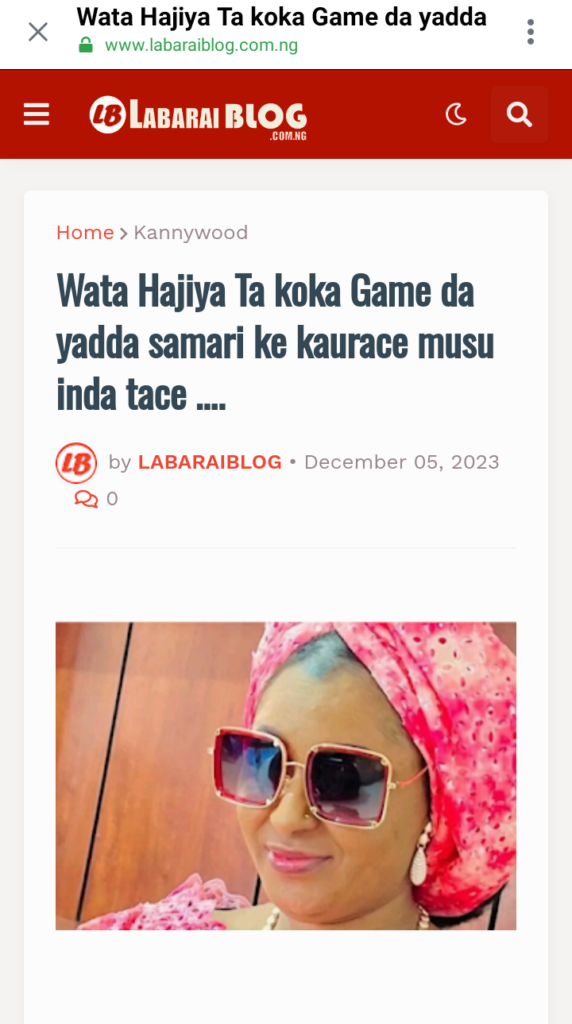572x1024 pixels.
Task: Toggle dark mode with the moon icon
Action: pos(456,115)
